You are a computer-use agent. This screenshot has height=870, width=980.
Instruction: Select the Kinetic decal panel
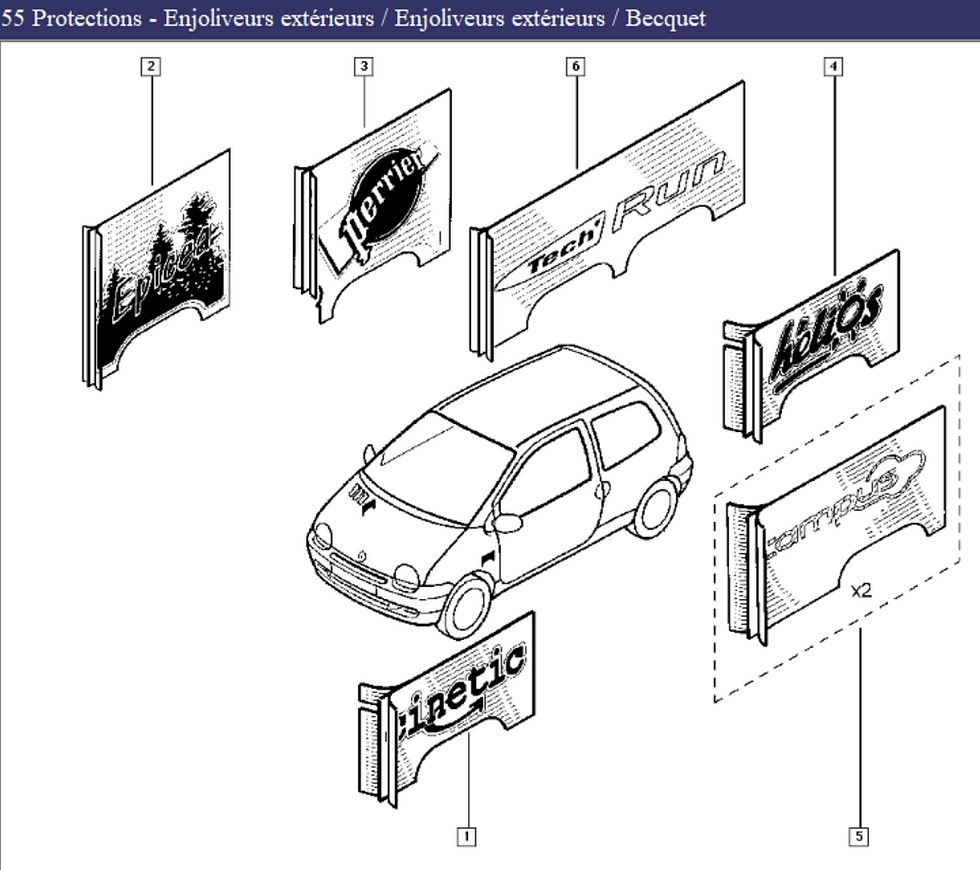click(x=446, y=710)
